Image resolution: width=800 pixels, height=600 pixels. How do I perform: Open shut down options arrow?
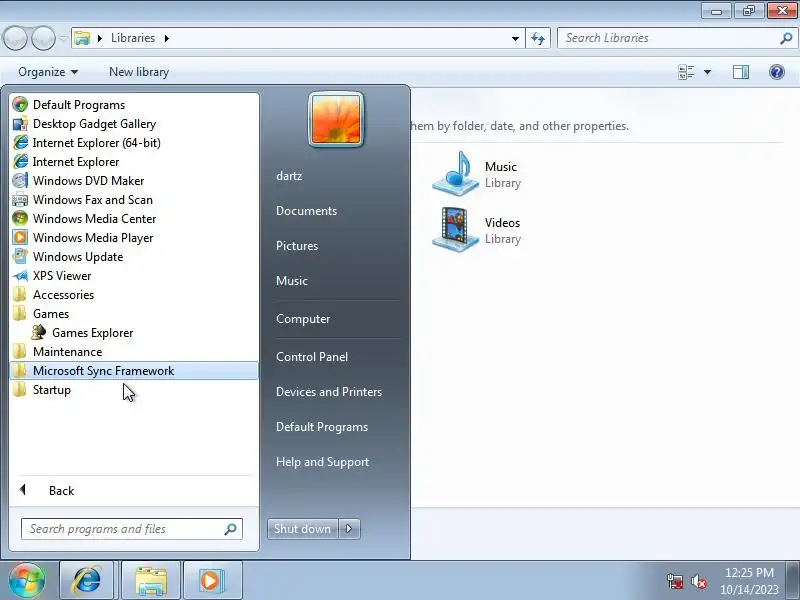tap(349, 529)
